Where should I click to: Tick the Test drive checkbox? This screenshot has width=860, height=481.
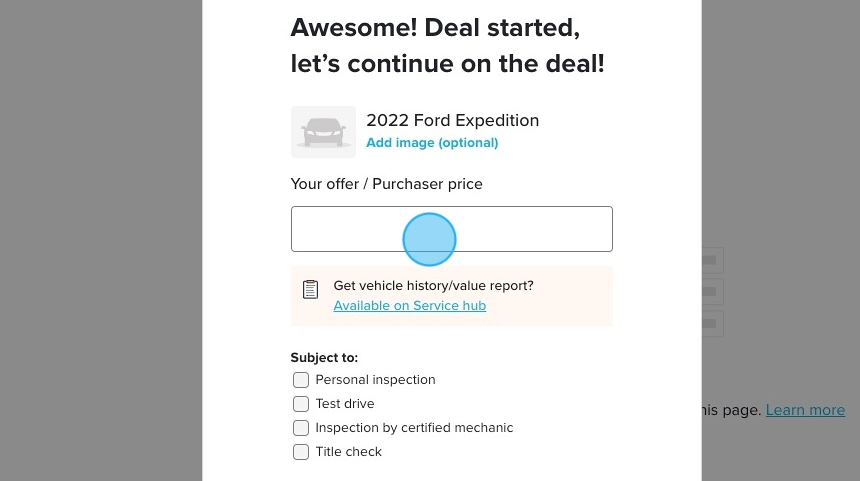tap(301, 404)
